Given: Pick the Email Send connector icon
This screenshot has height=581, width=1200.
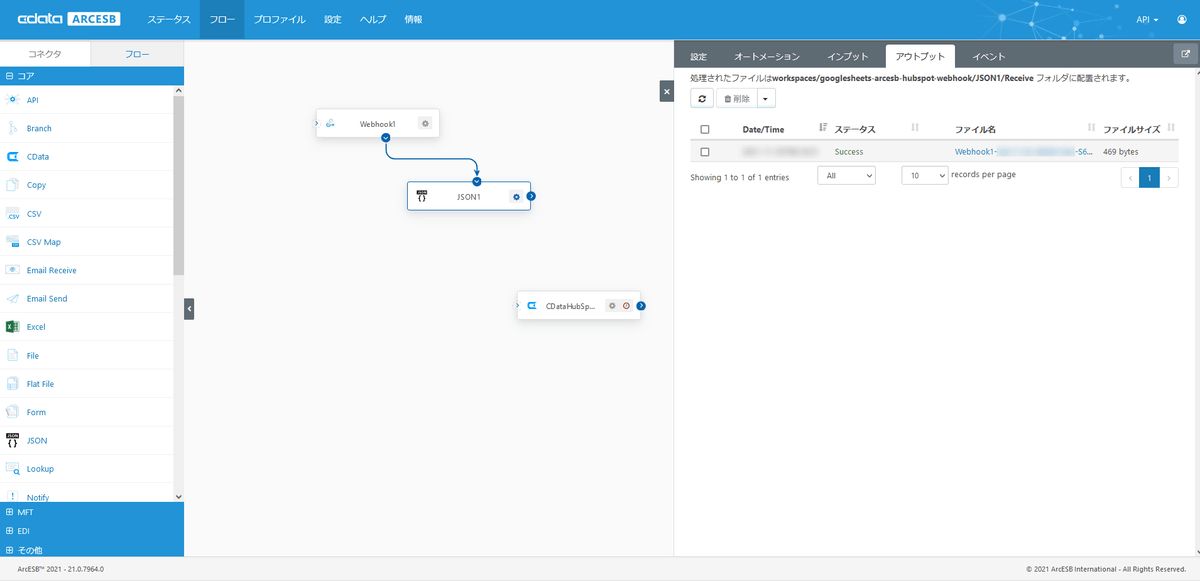Looking at the screenshot, I should pyautogui.click(x=13, y=299).
